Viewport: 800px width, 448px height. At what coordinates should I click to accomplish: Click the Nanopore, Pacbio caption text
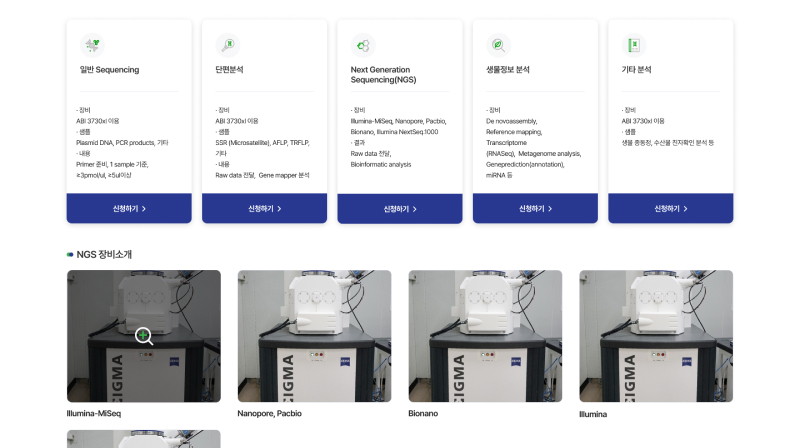click(x=269, y=413)
